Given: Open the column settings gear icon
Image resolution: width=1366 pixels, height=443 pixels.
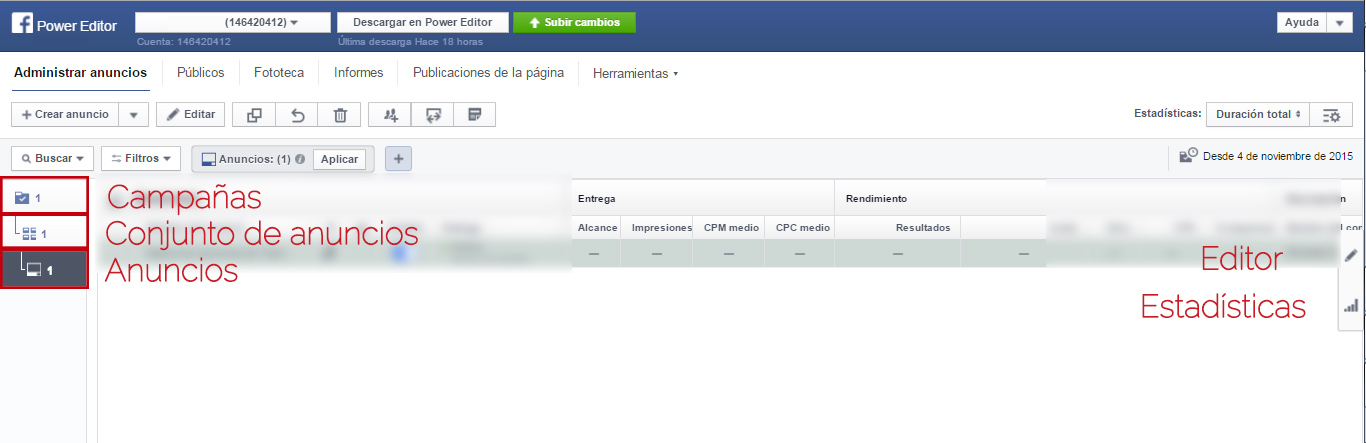Looking at the screenshot, I should tap(1331, 115).
